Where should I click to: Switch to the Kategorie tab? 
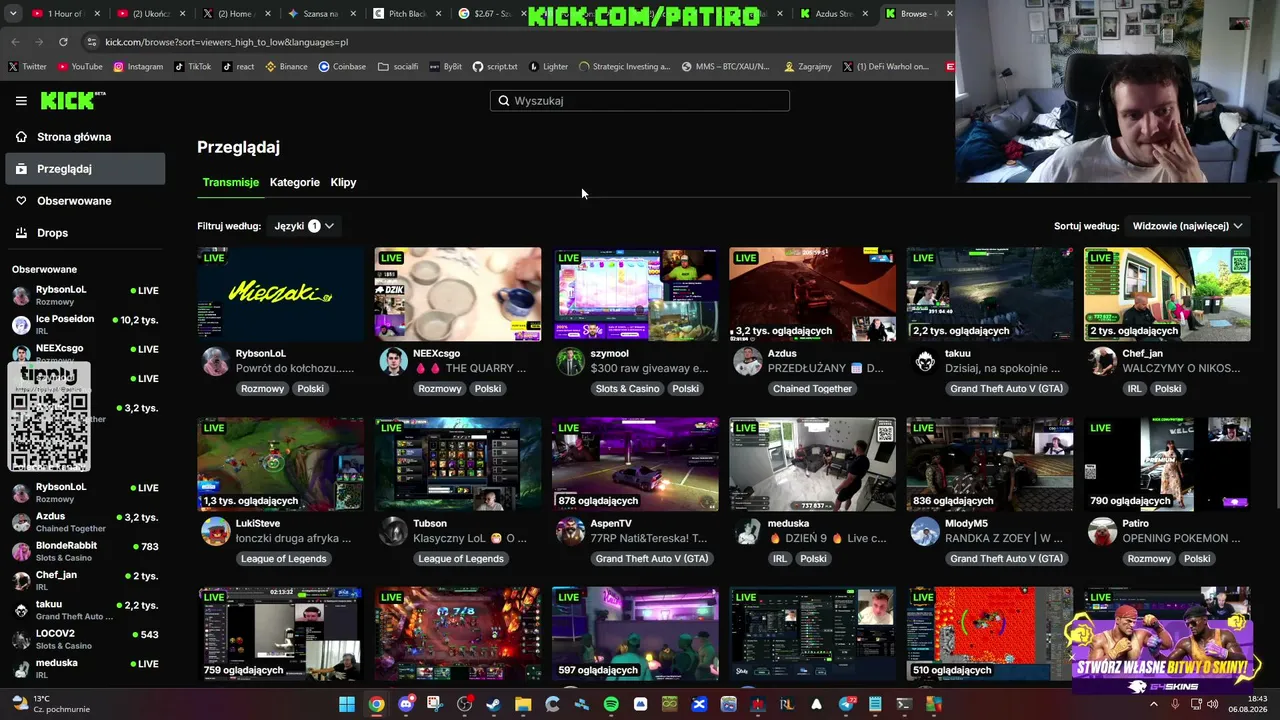[x=295, y=182]
